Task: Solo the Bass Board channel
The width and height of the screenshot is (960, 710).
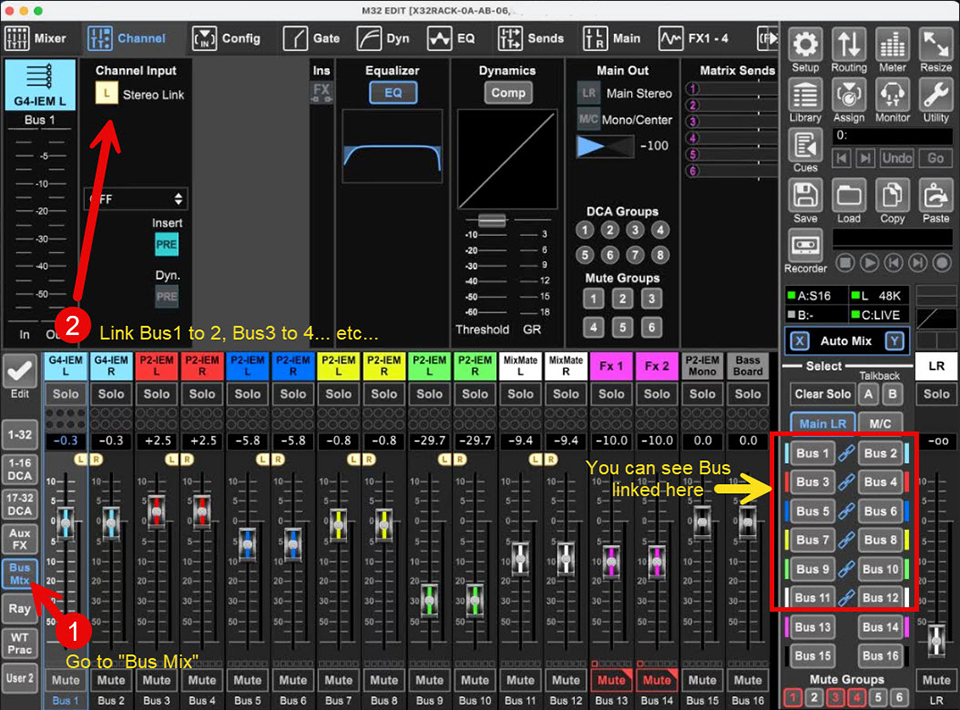Action: [x=748, y=394]
